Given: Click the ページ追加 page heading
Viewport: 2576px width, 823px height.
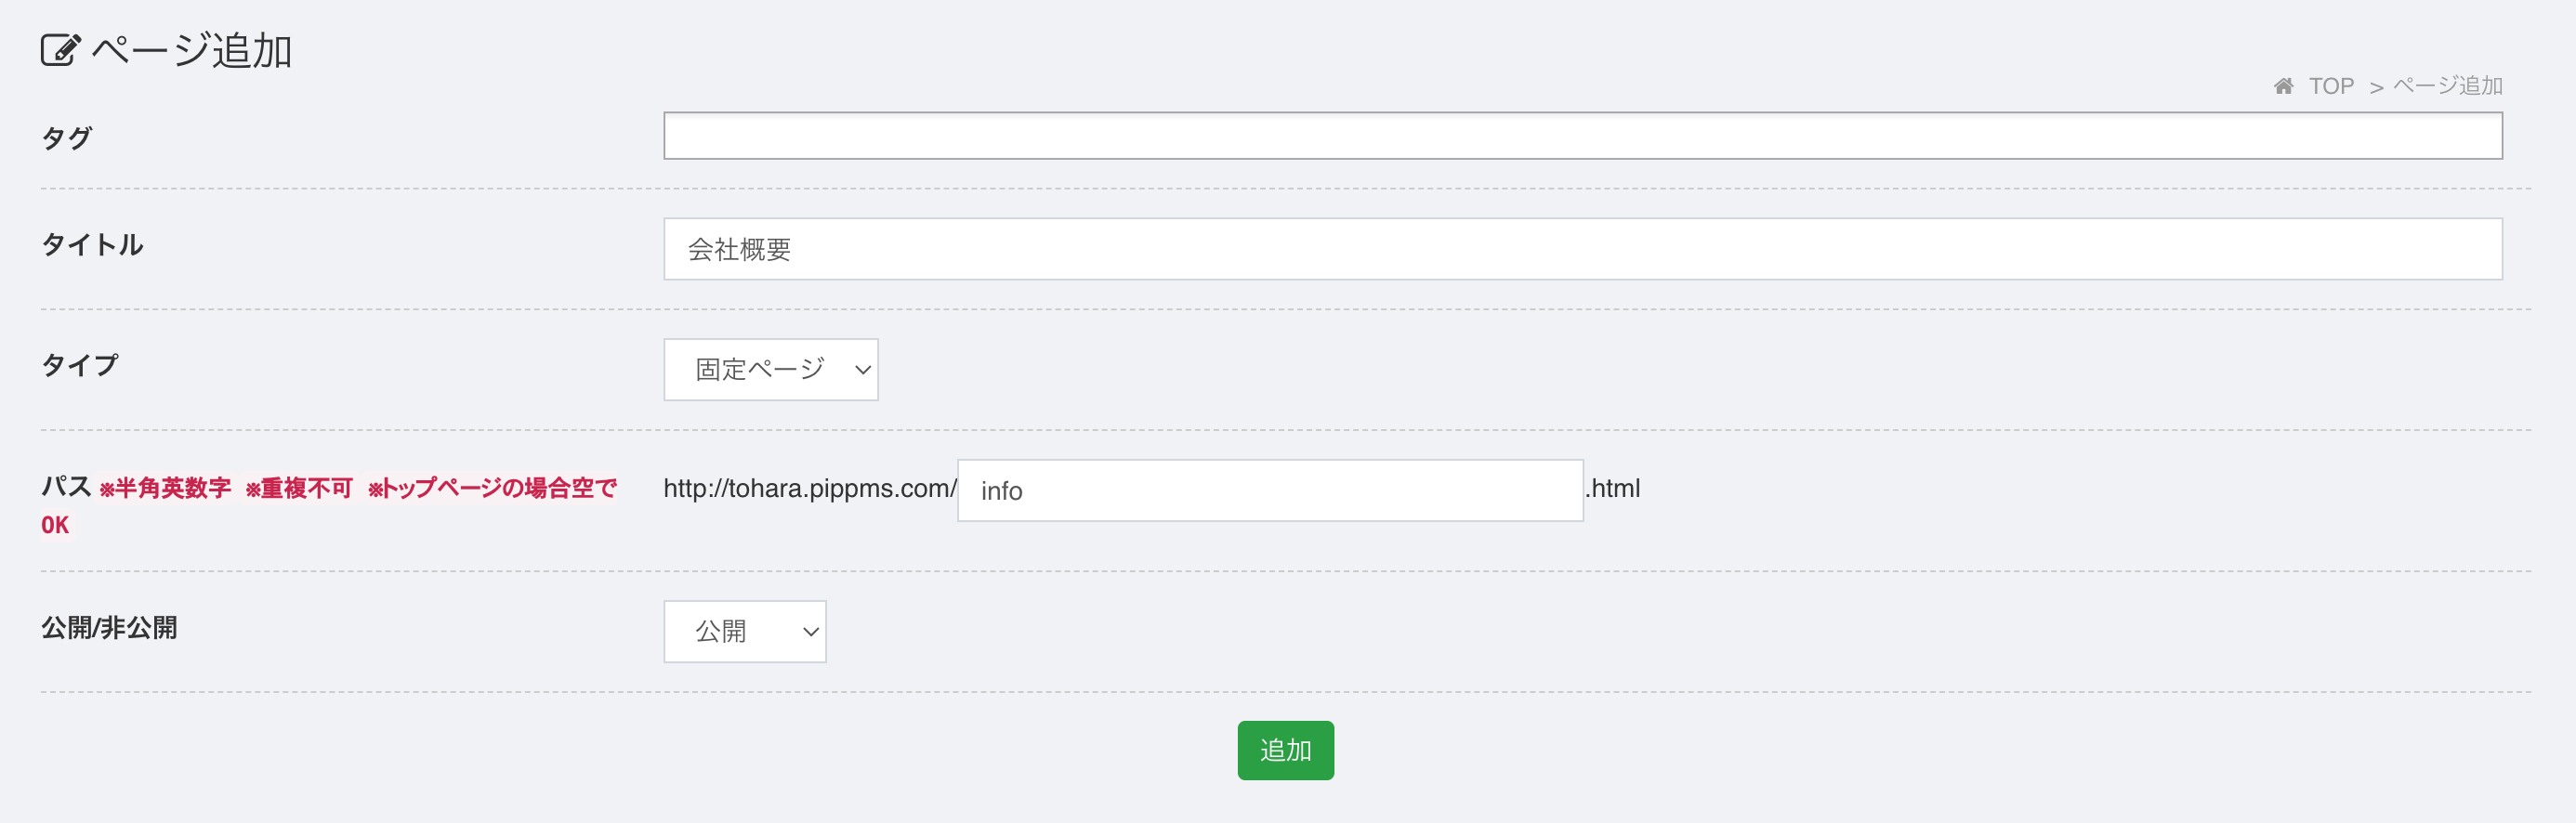Looking at the screenshot, I should click(192, 50).
